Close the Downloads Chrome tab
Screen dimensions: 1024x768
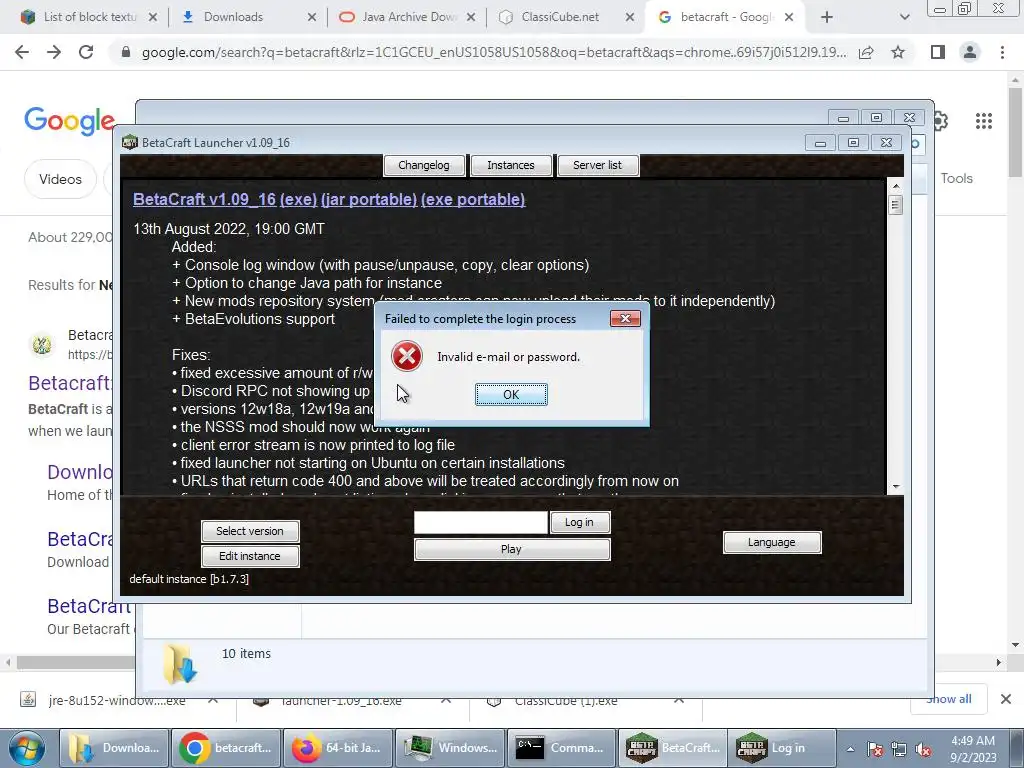312,18
